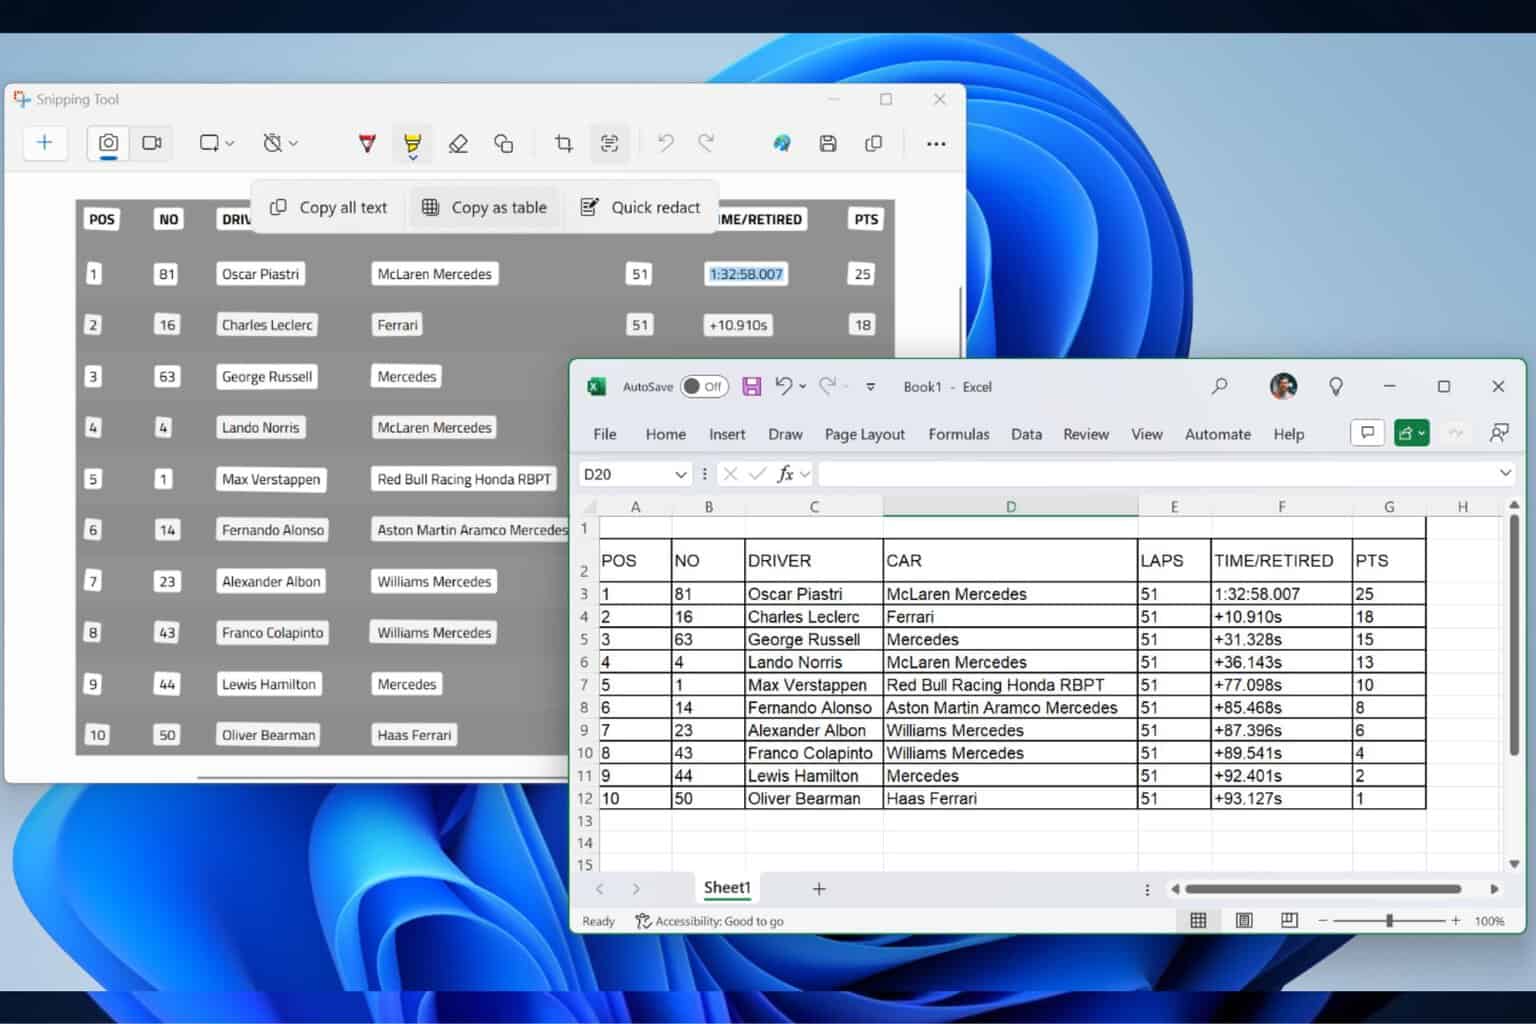Open the shapes tool in Snipping Tool

pyautogui.click(x=504, y=144)
